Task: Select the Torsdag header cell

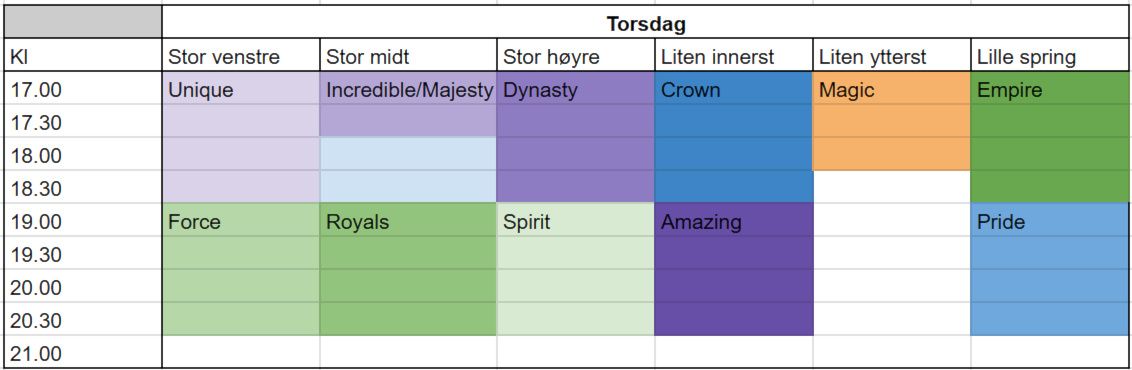Action: 646,22
